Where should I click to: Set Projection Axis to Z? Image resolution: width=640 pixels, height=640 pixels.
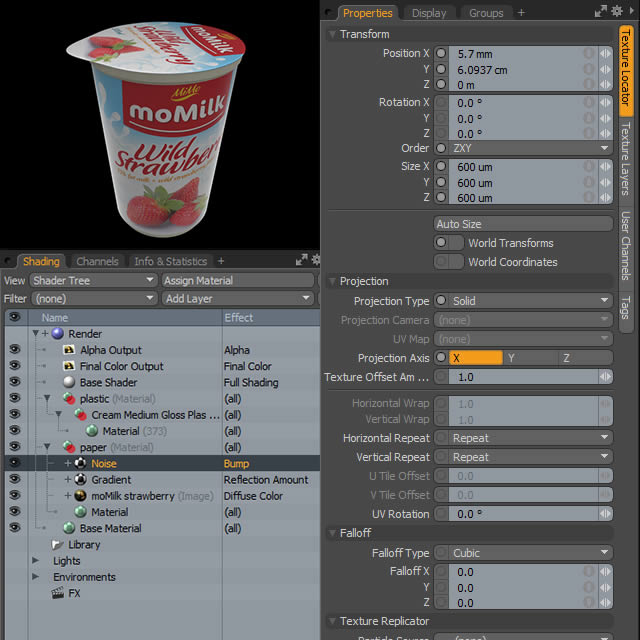(585, 358)
